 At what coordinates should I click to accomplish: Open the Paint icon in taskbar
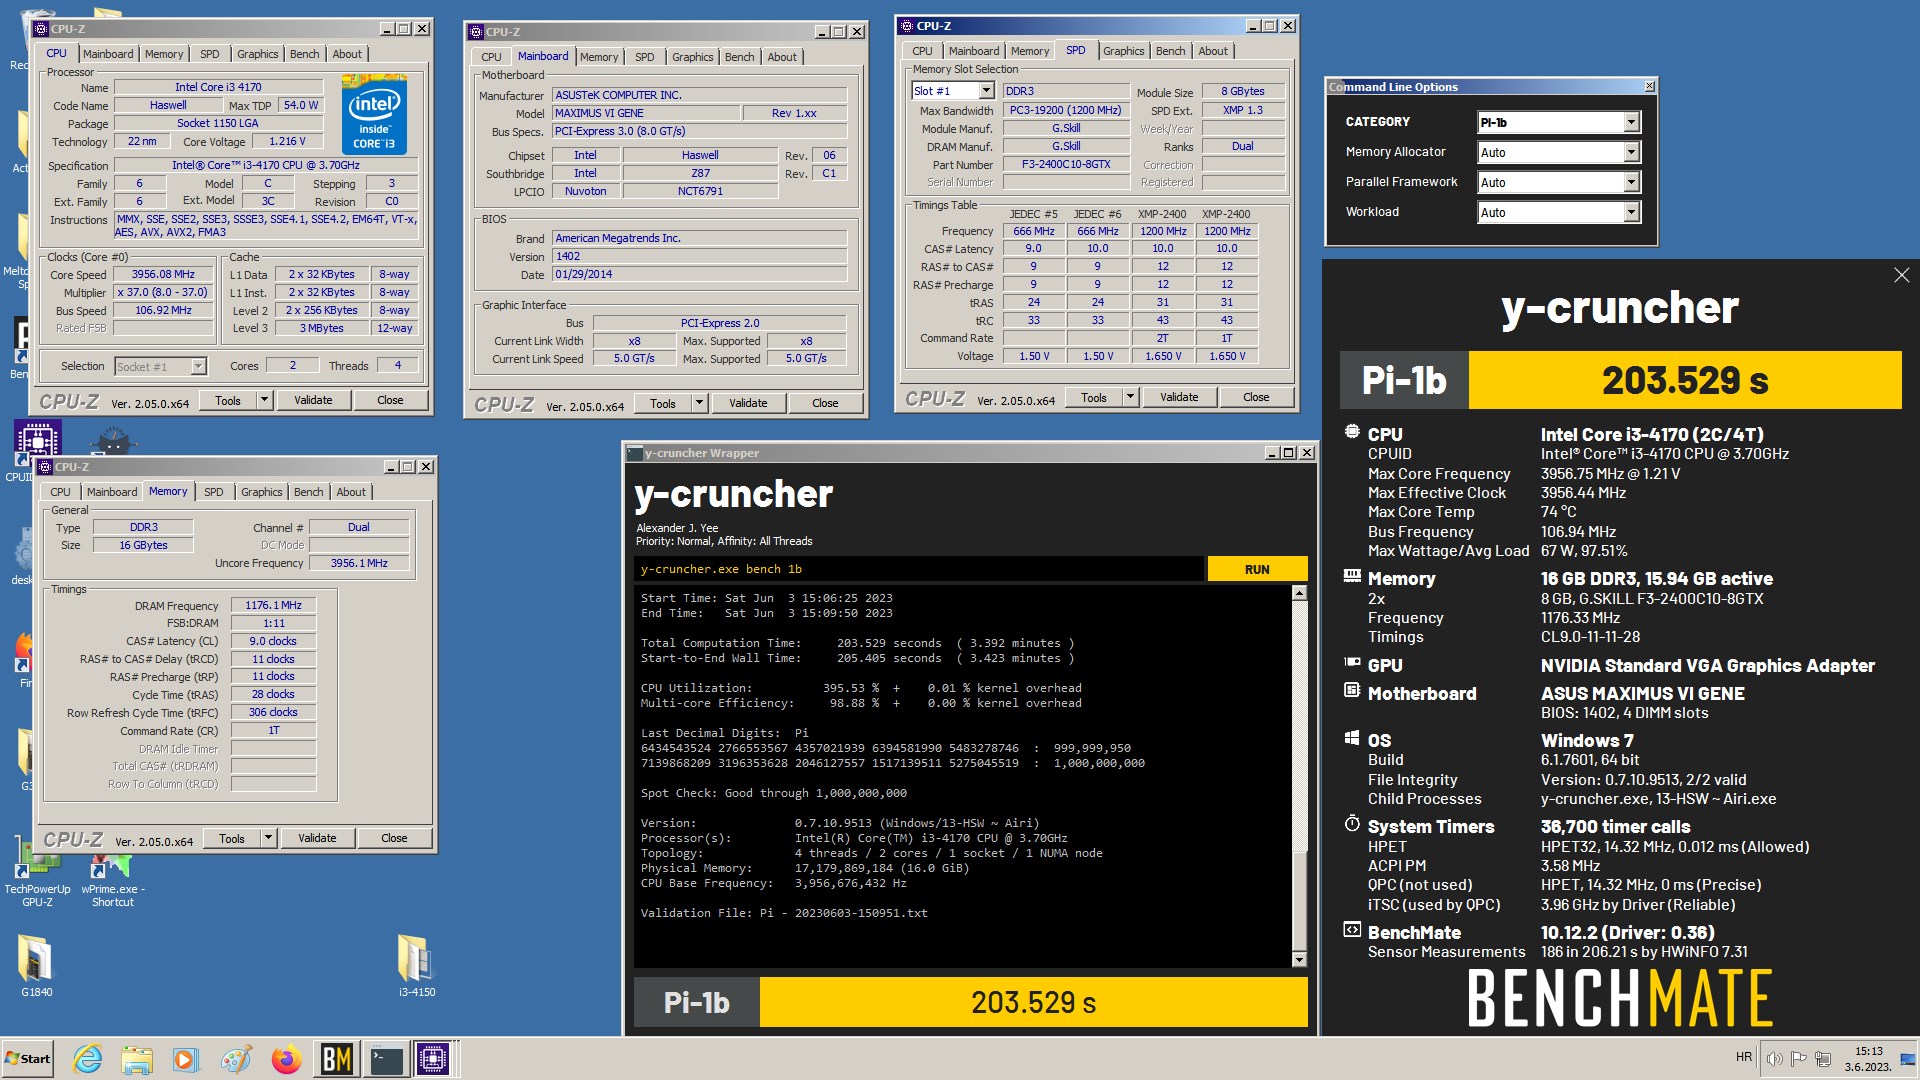click(x=236, y=1058)
